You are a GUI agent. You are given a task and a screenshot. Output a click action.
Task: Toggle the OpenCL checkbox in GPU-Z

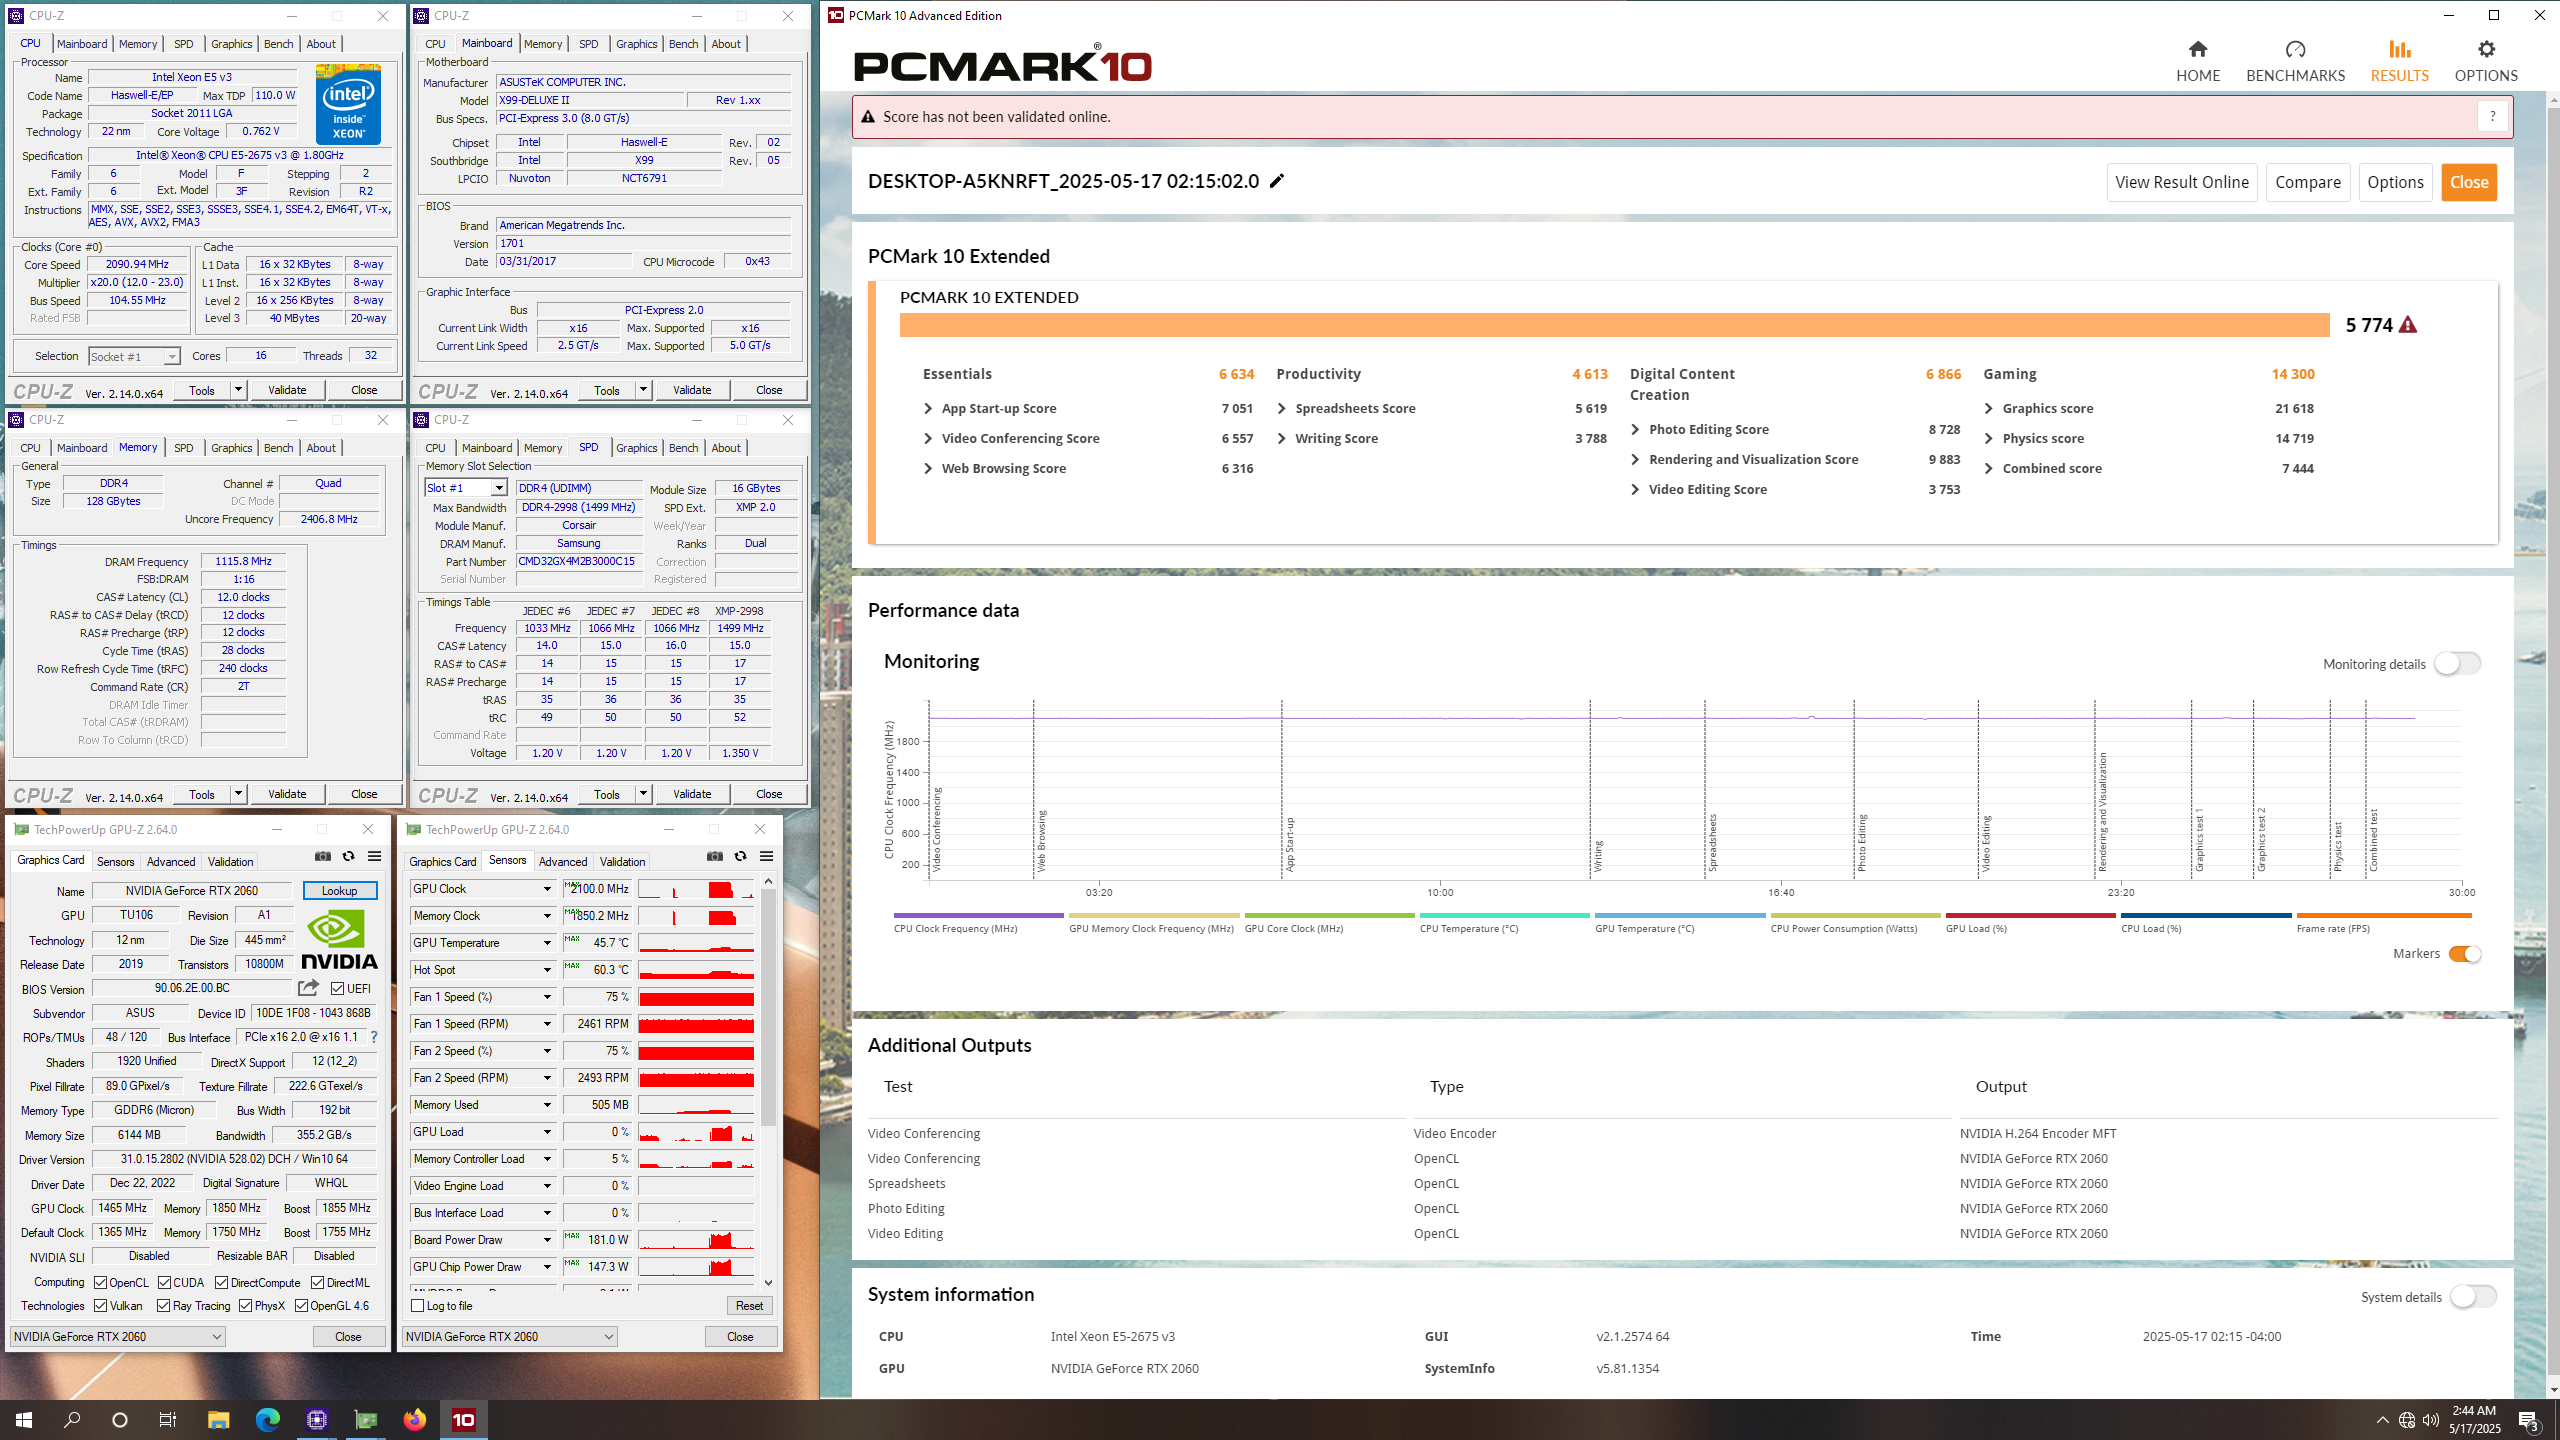point(101,1283)
